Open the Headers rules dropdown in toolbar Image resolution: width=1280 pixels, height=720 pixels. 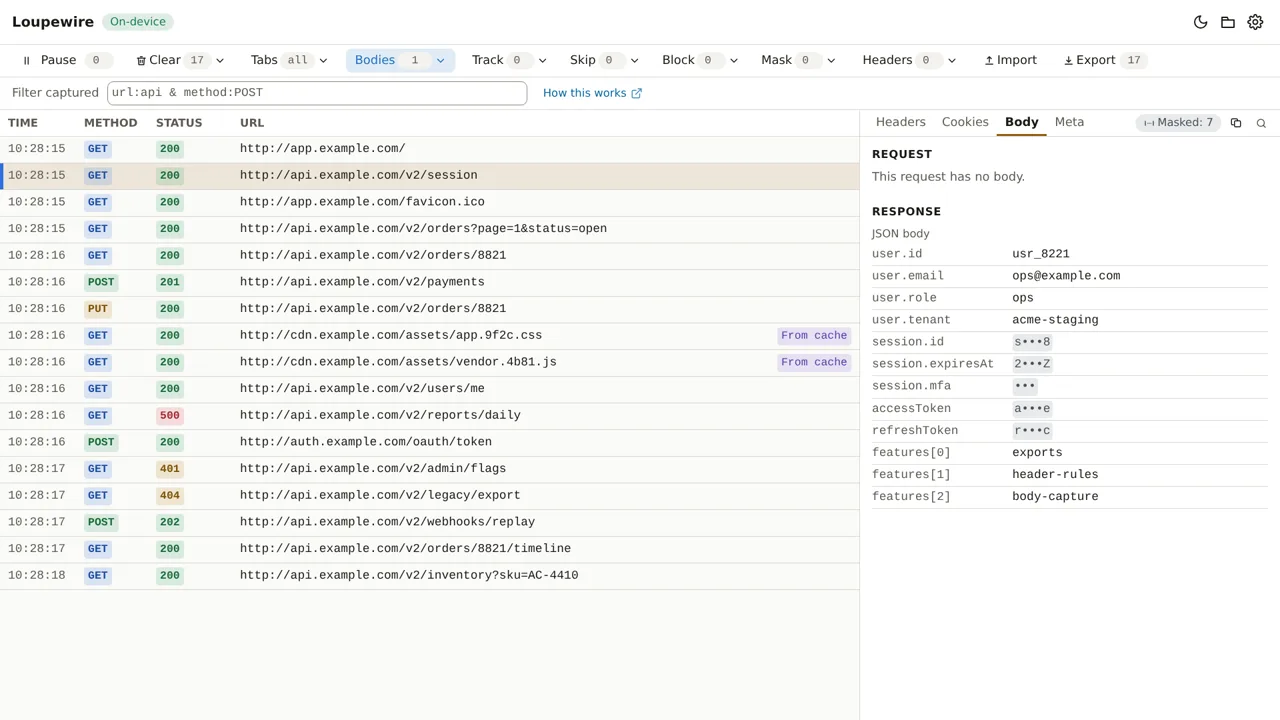[x=951, y=60]
